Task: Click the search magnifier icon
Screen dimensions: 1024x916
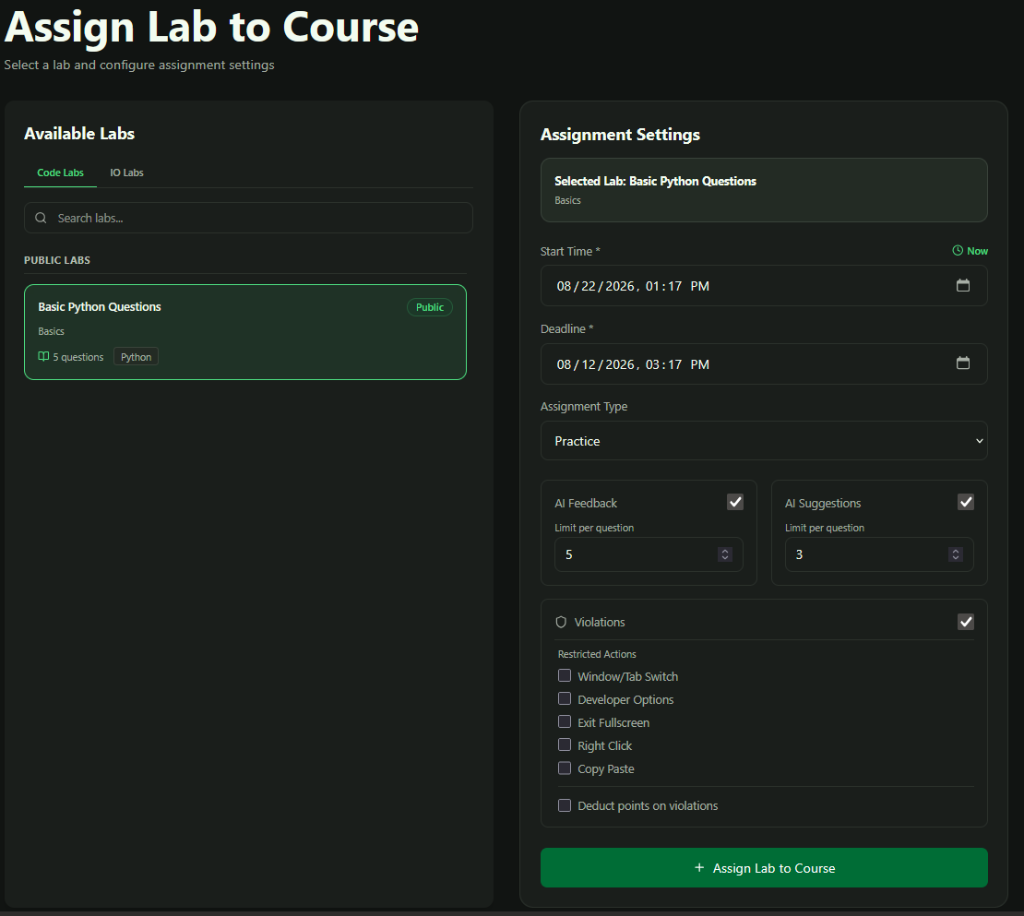Action: (x=40, y=218)
